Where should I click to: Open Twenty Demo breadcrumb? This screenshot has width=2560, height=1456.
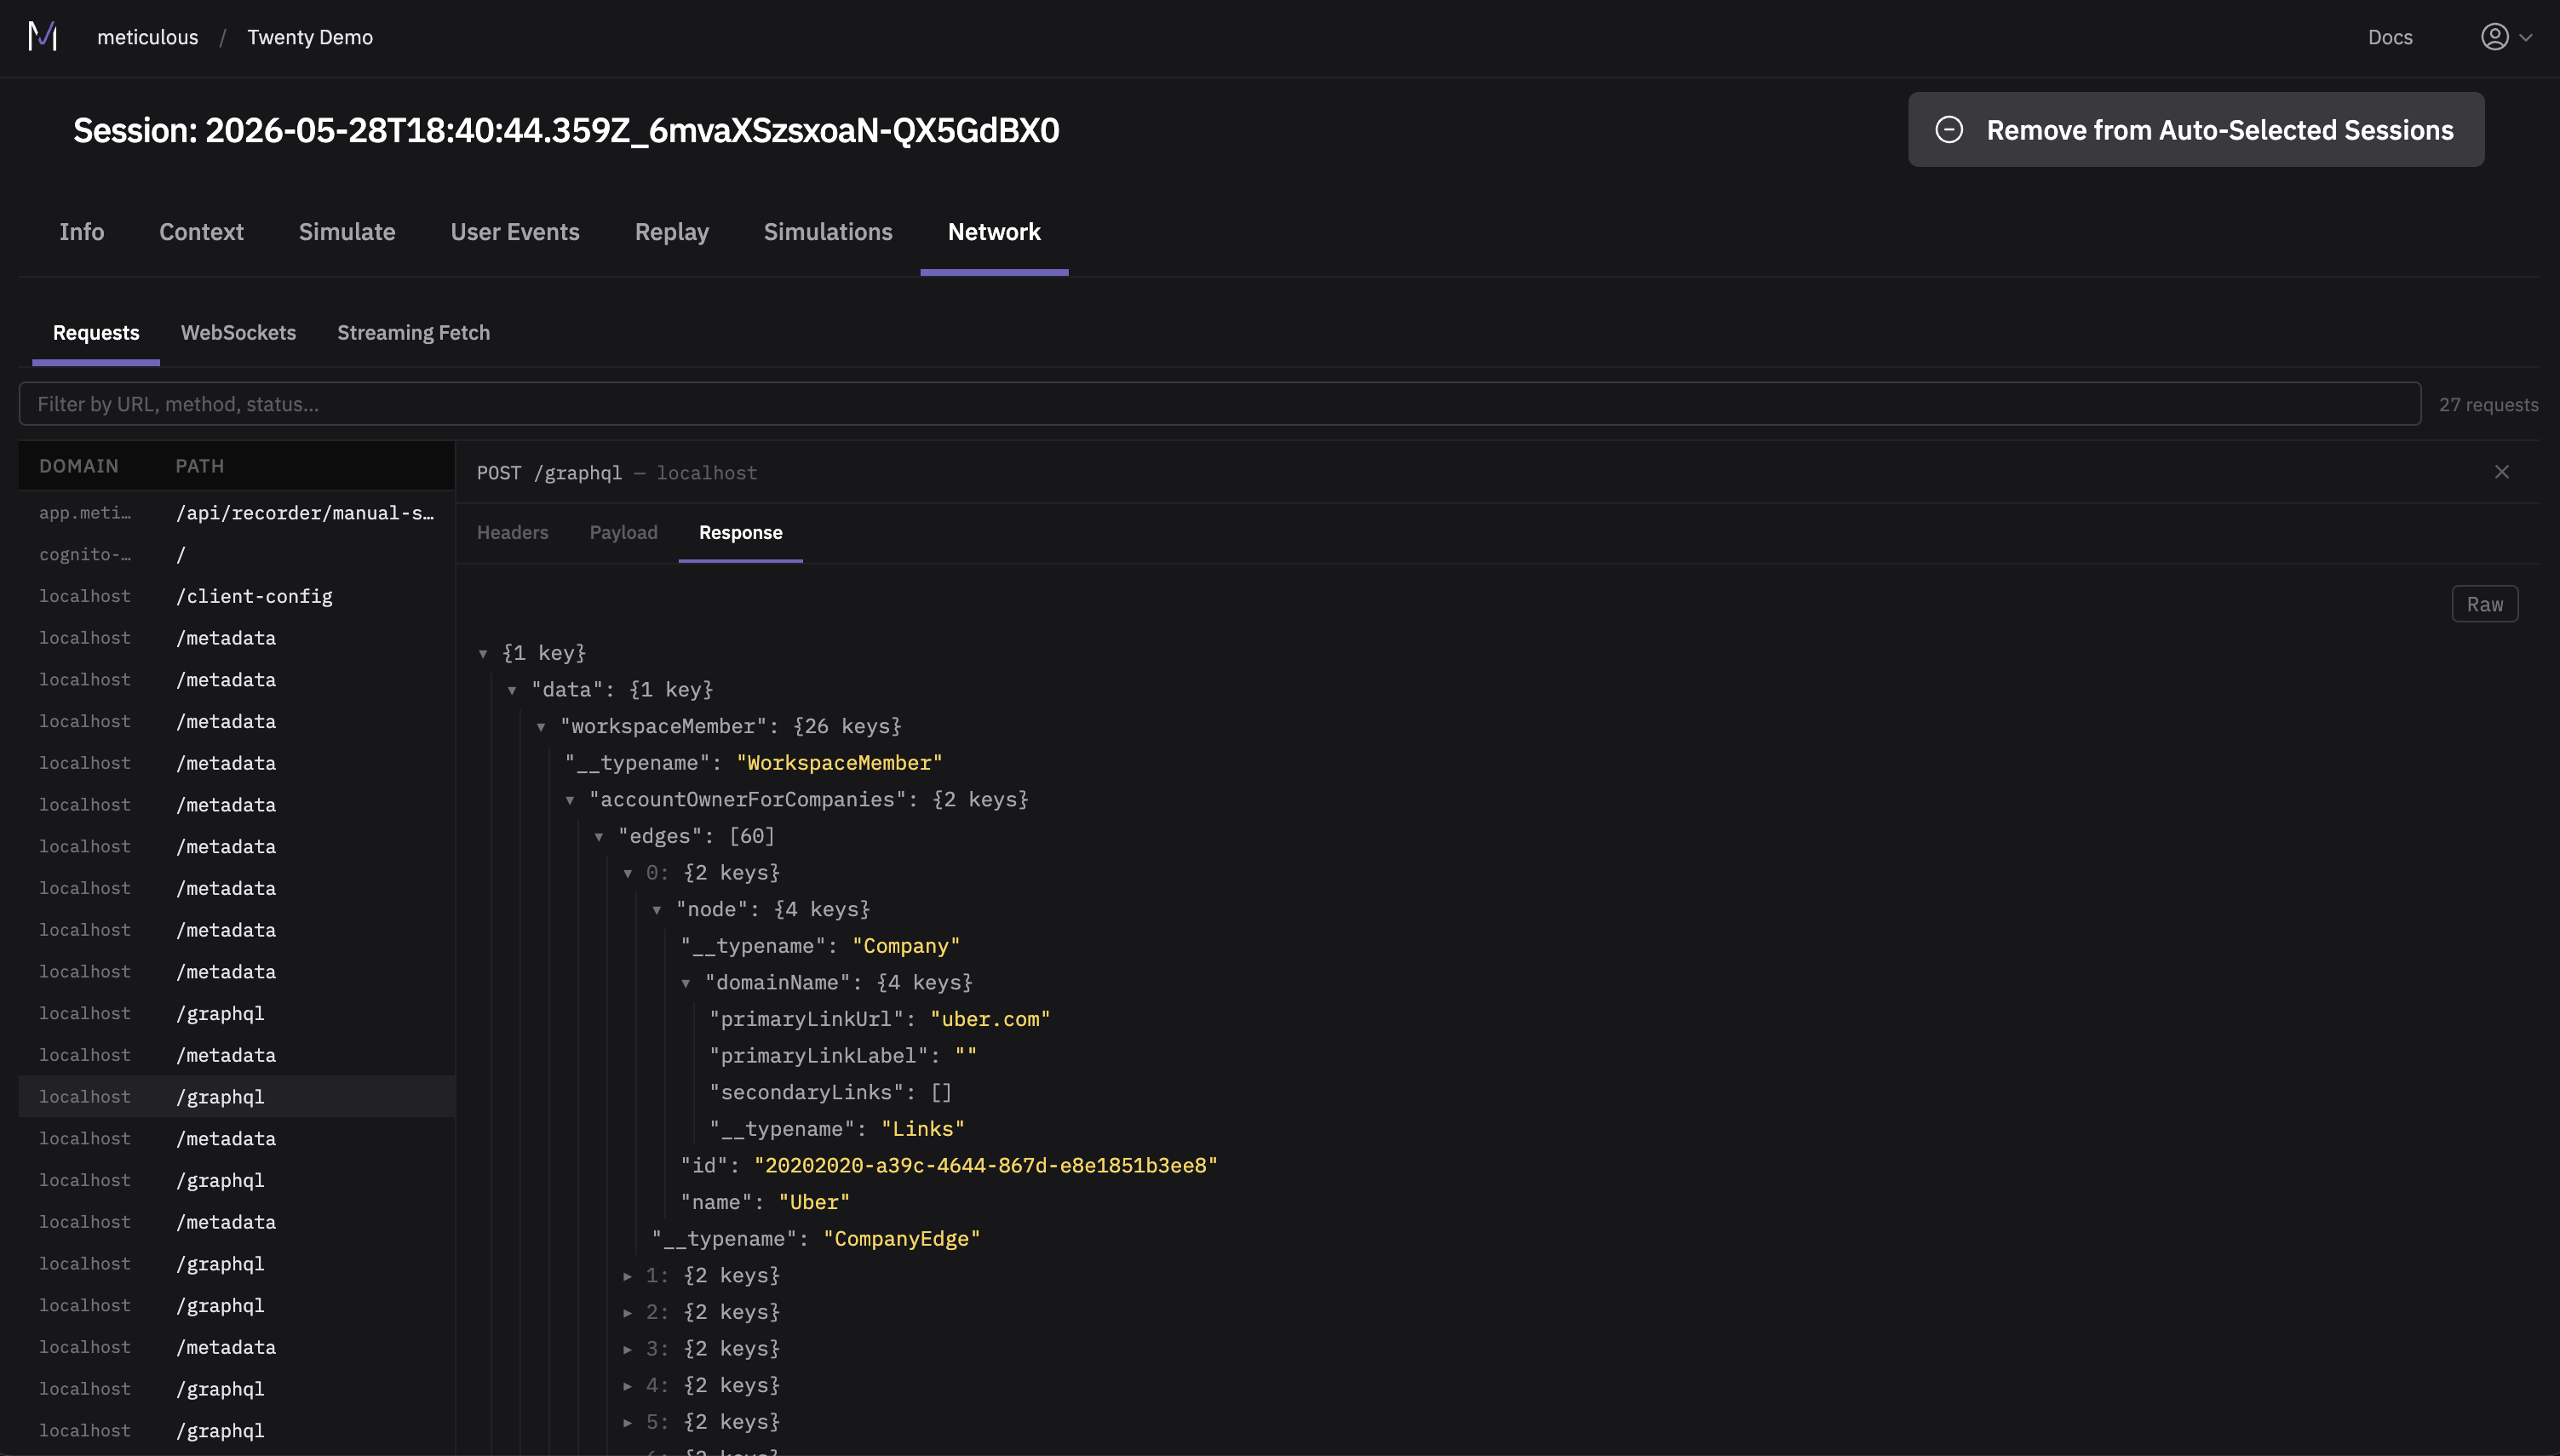[x=310, y=37]
